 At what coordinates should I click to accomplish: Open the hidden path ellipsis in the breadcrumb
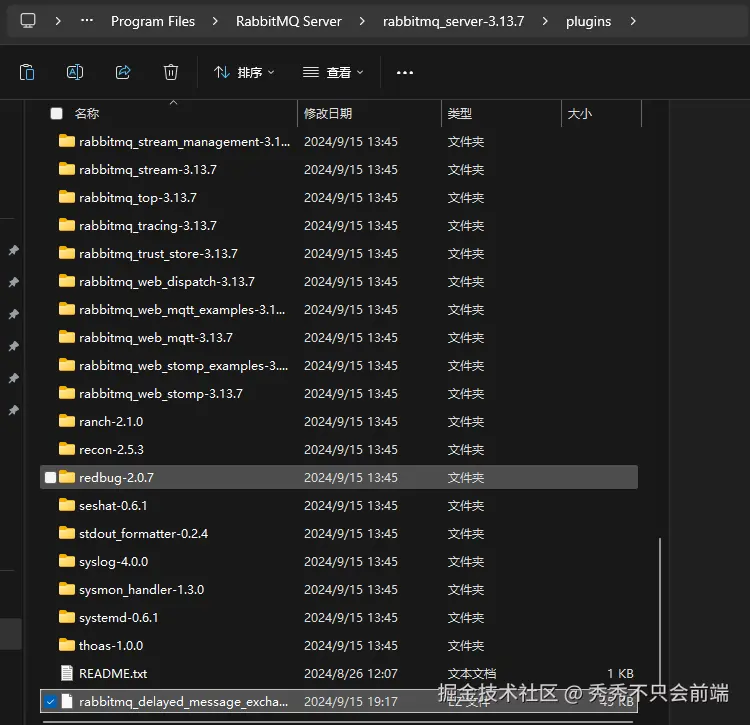tap(87, 21)
